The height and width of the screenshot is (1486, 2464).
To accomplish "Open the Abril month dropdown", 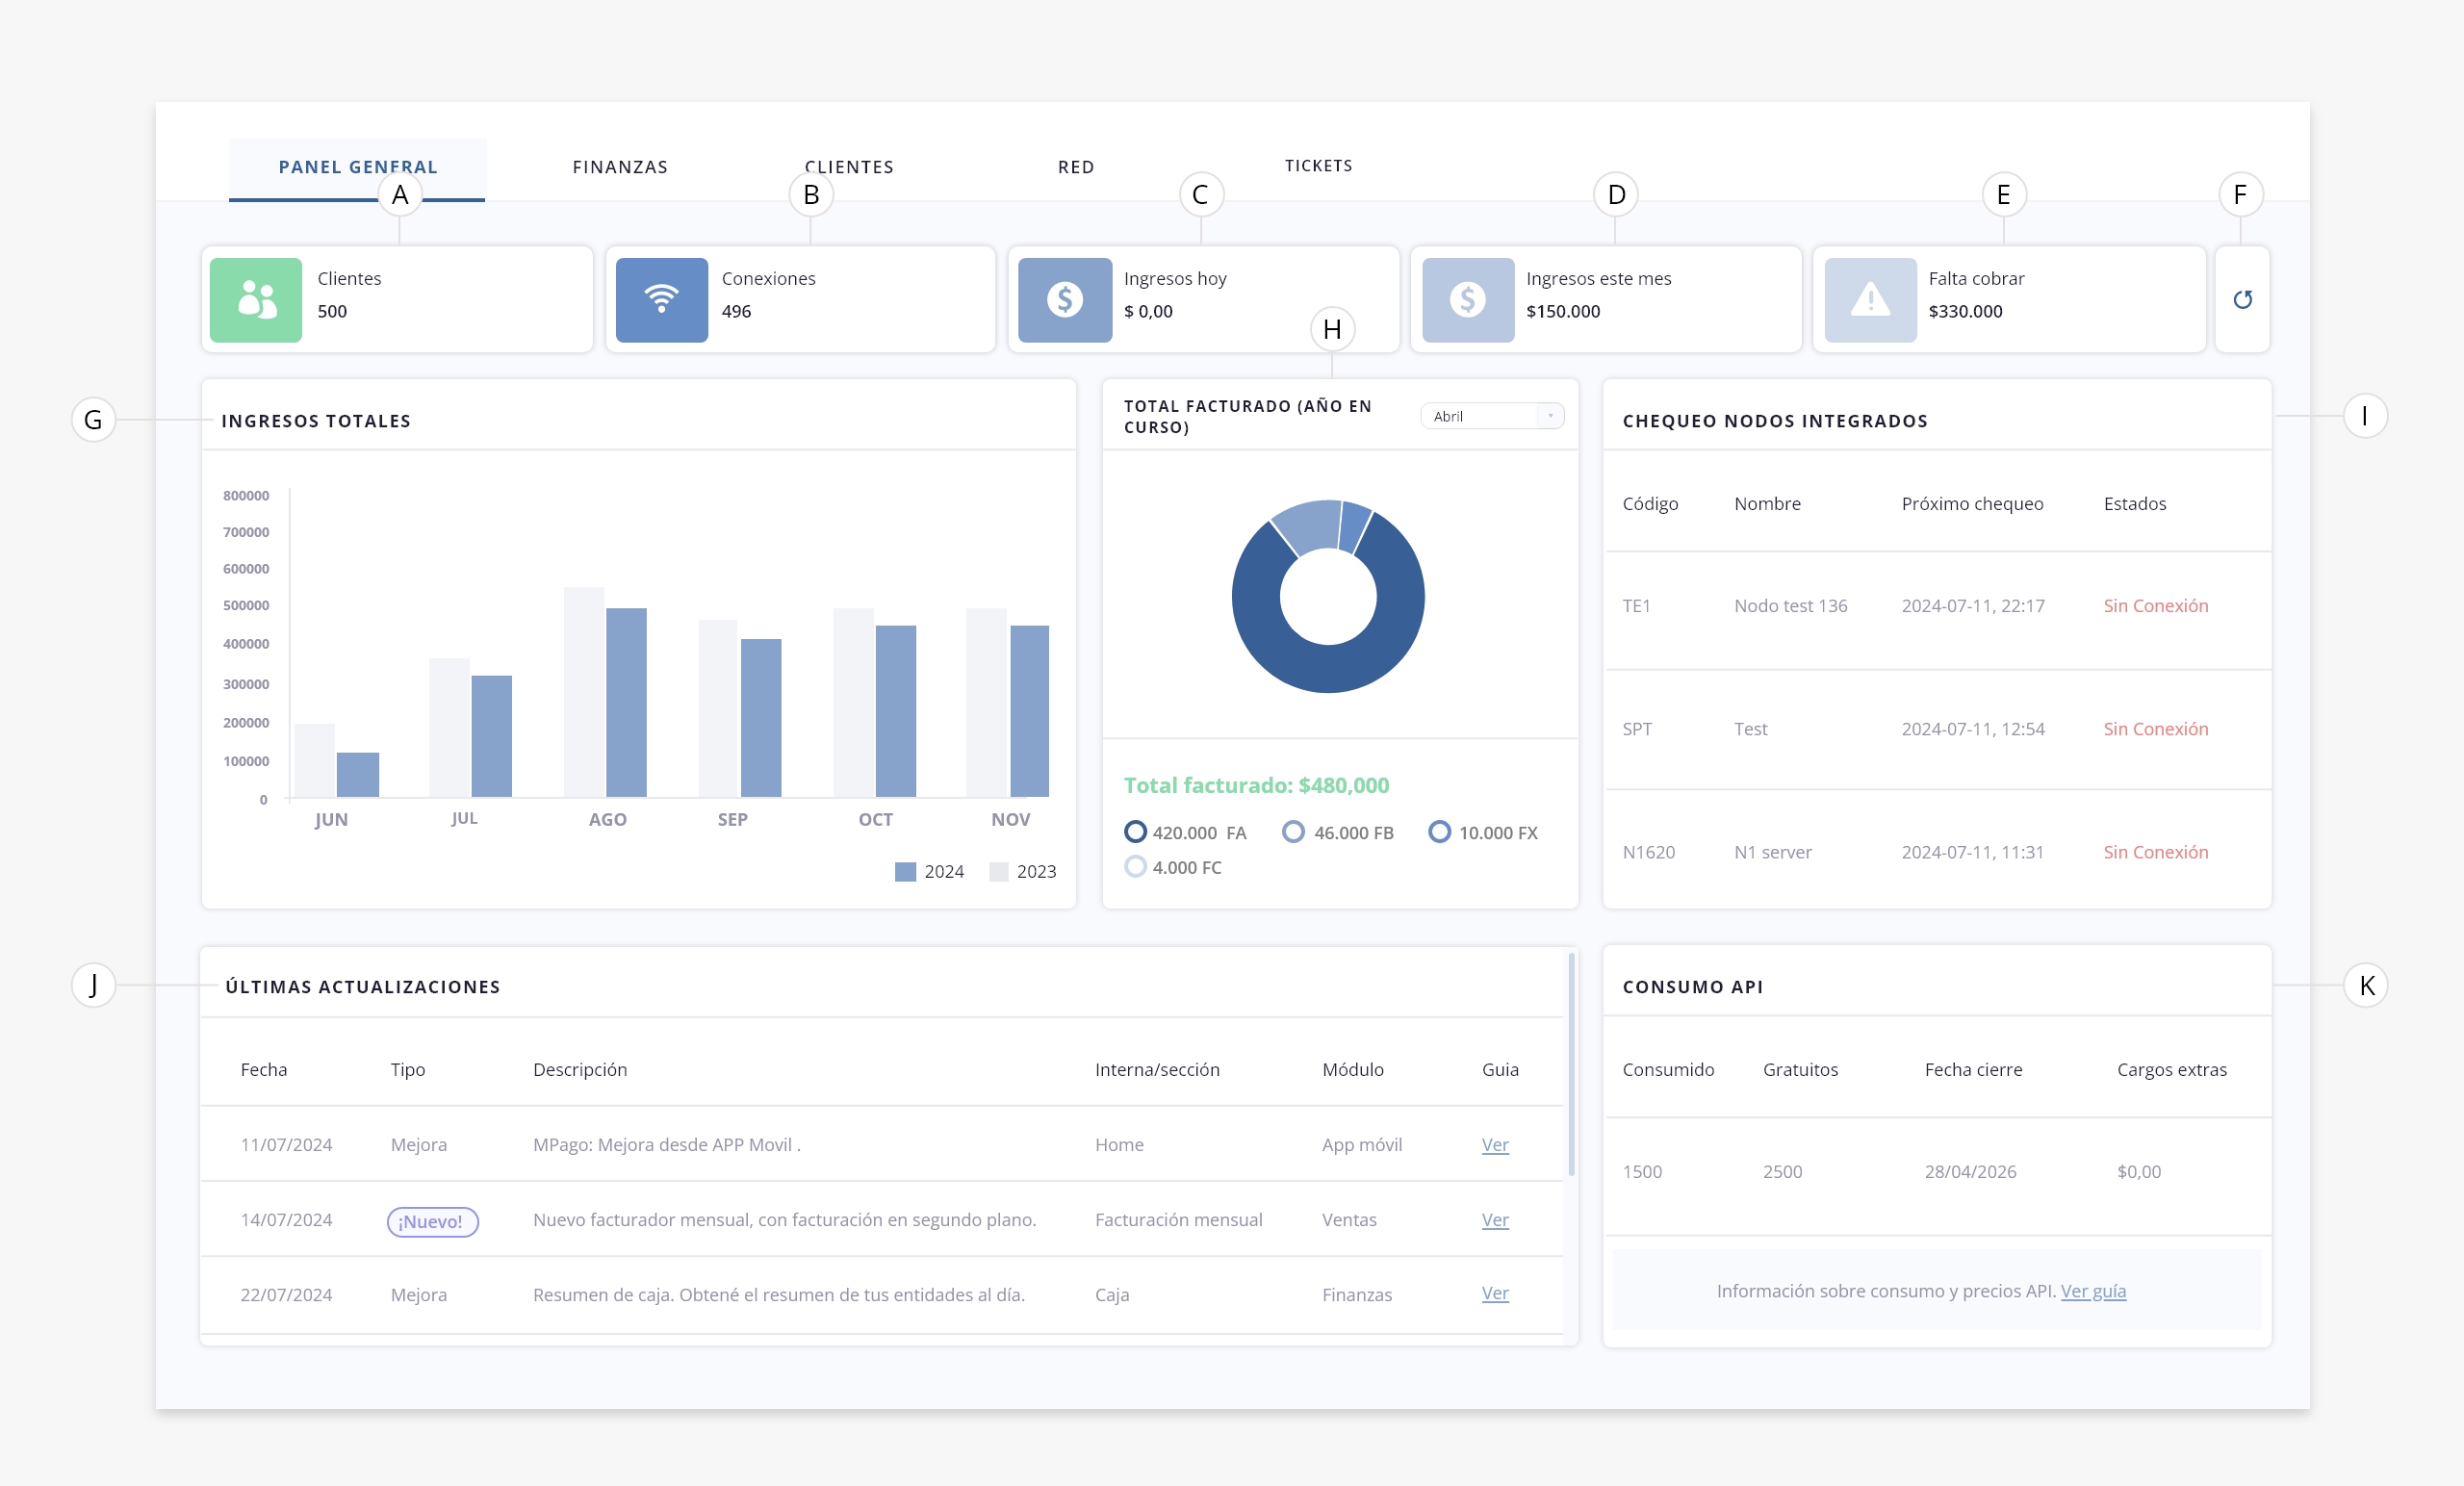I will click(1491, 416).
